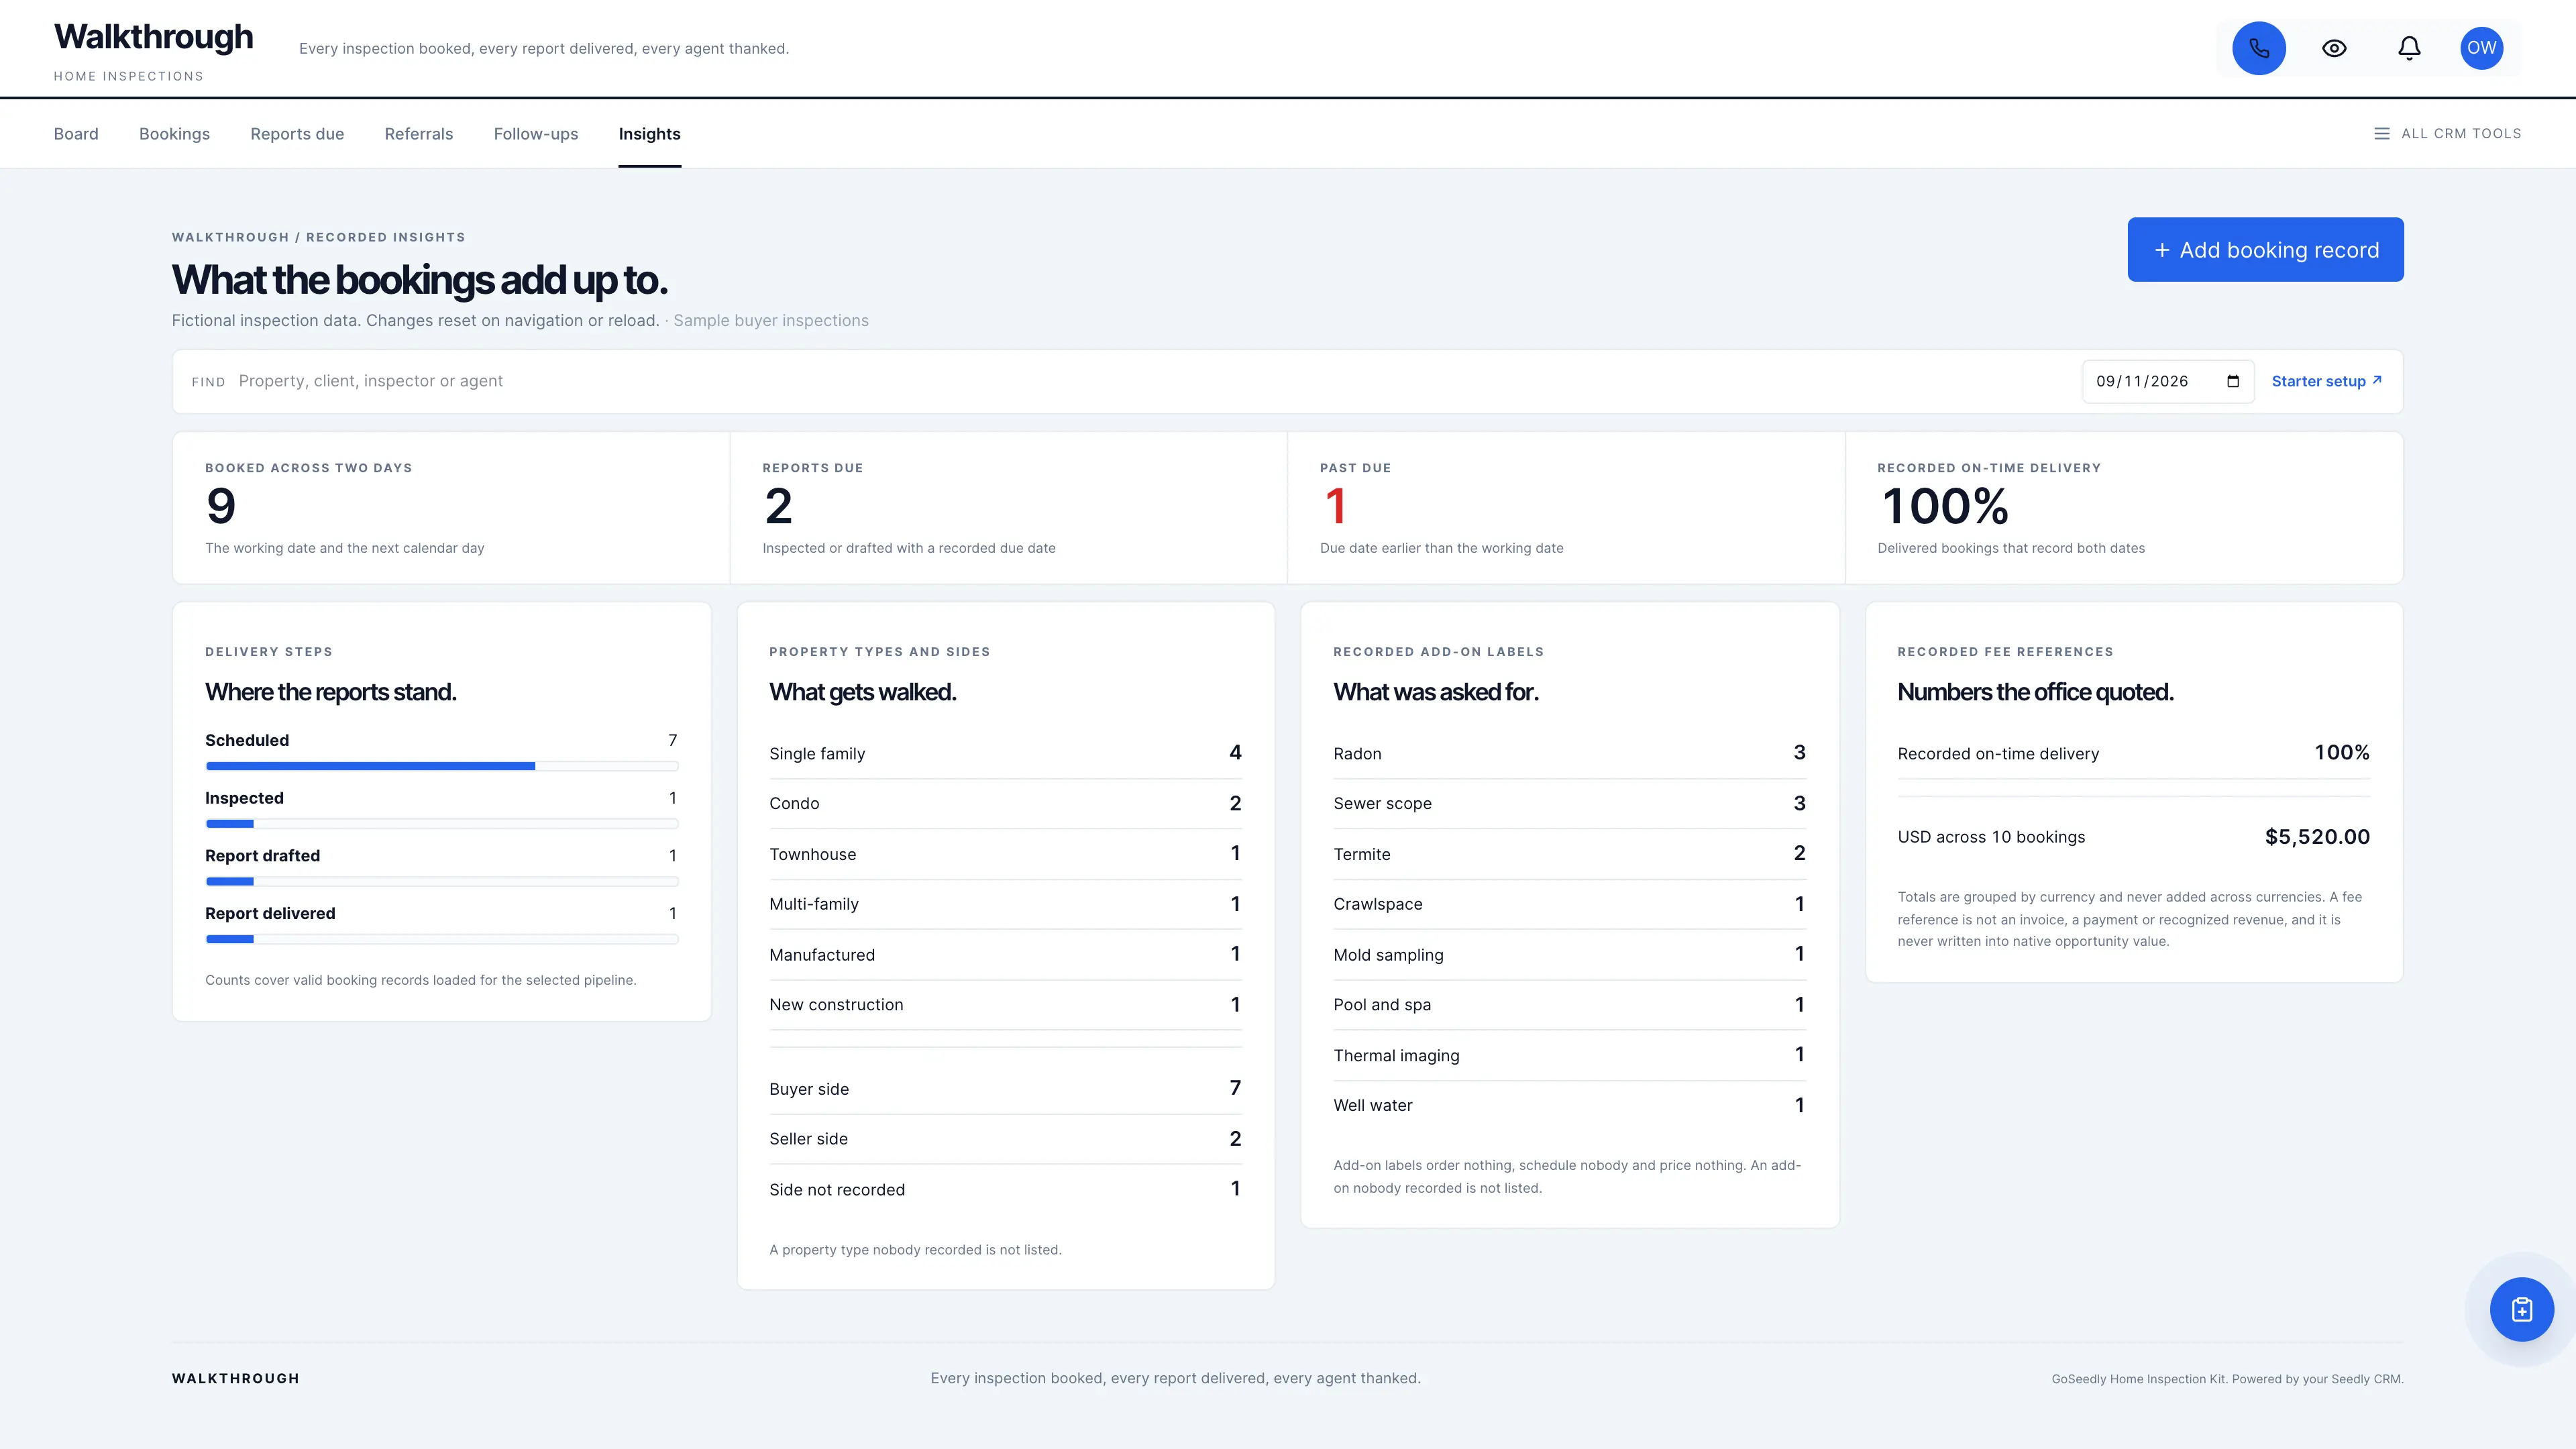Select the Townhouse row
This screenshot has width=2576, height=1449.
[x=1005, y=854]
